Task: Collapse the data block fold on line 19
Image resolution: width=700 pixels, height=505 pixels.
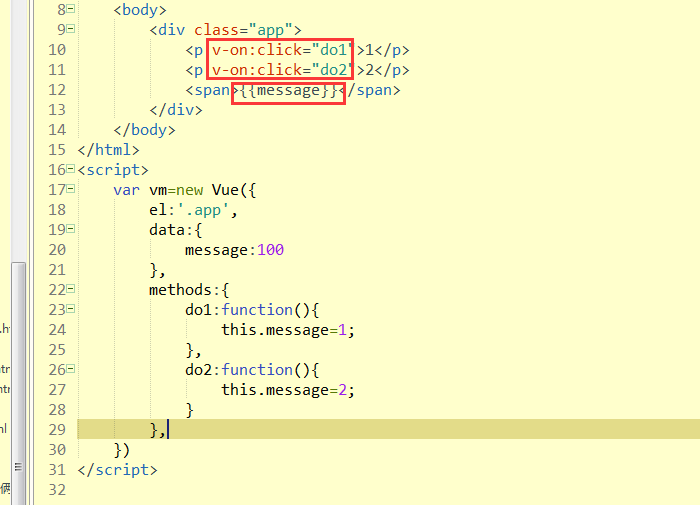Action: coord(71,229)
